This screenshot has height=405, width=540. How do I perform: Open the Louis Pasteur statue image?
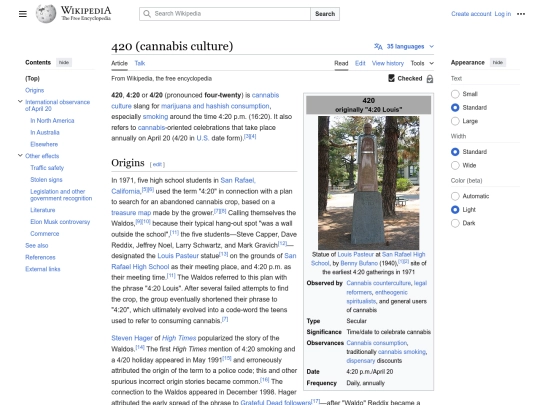pyautogui.click(x=368, y=183)
